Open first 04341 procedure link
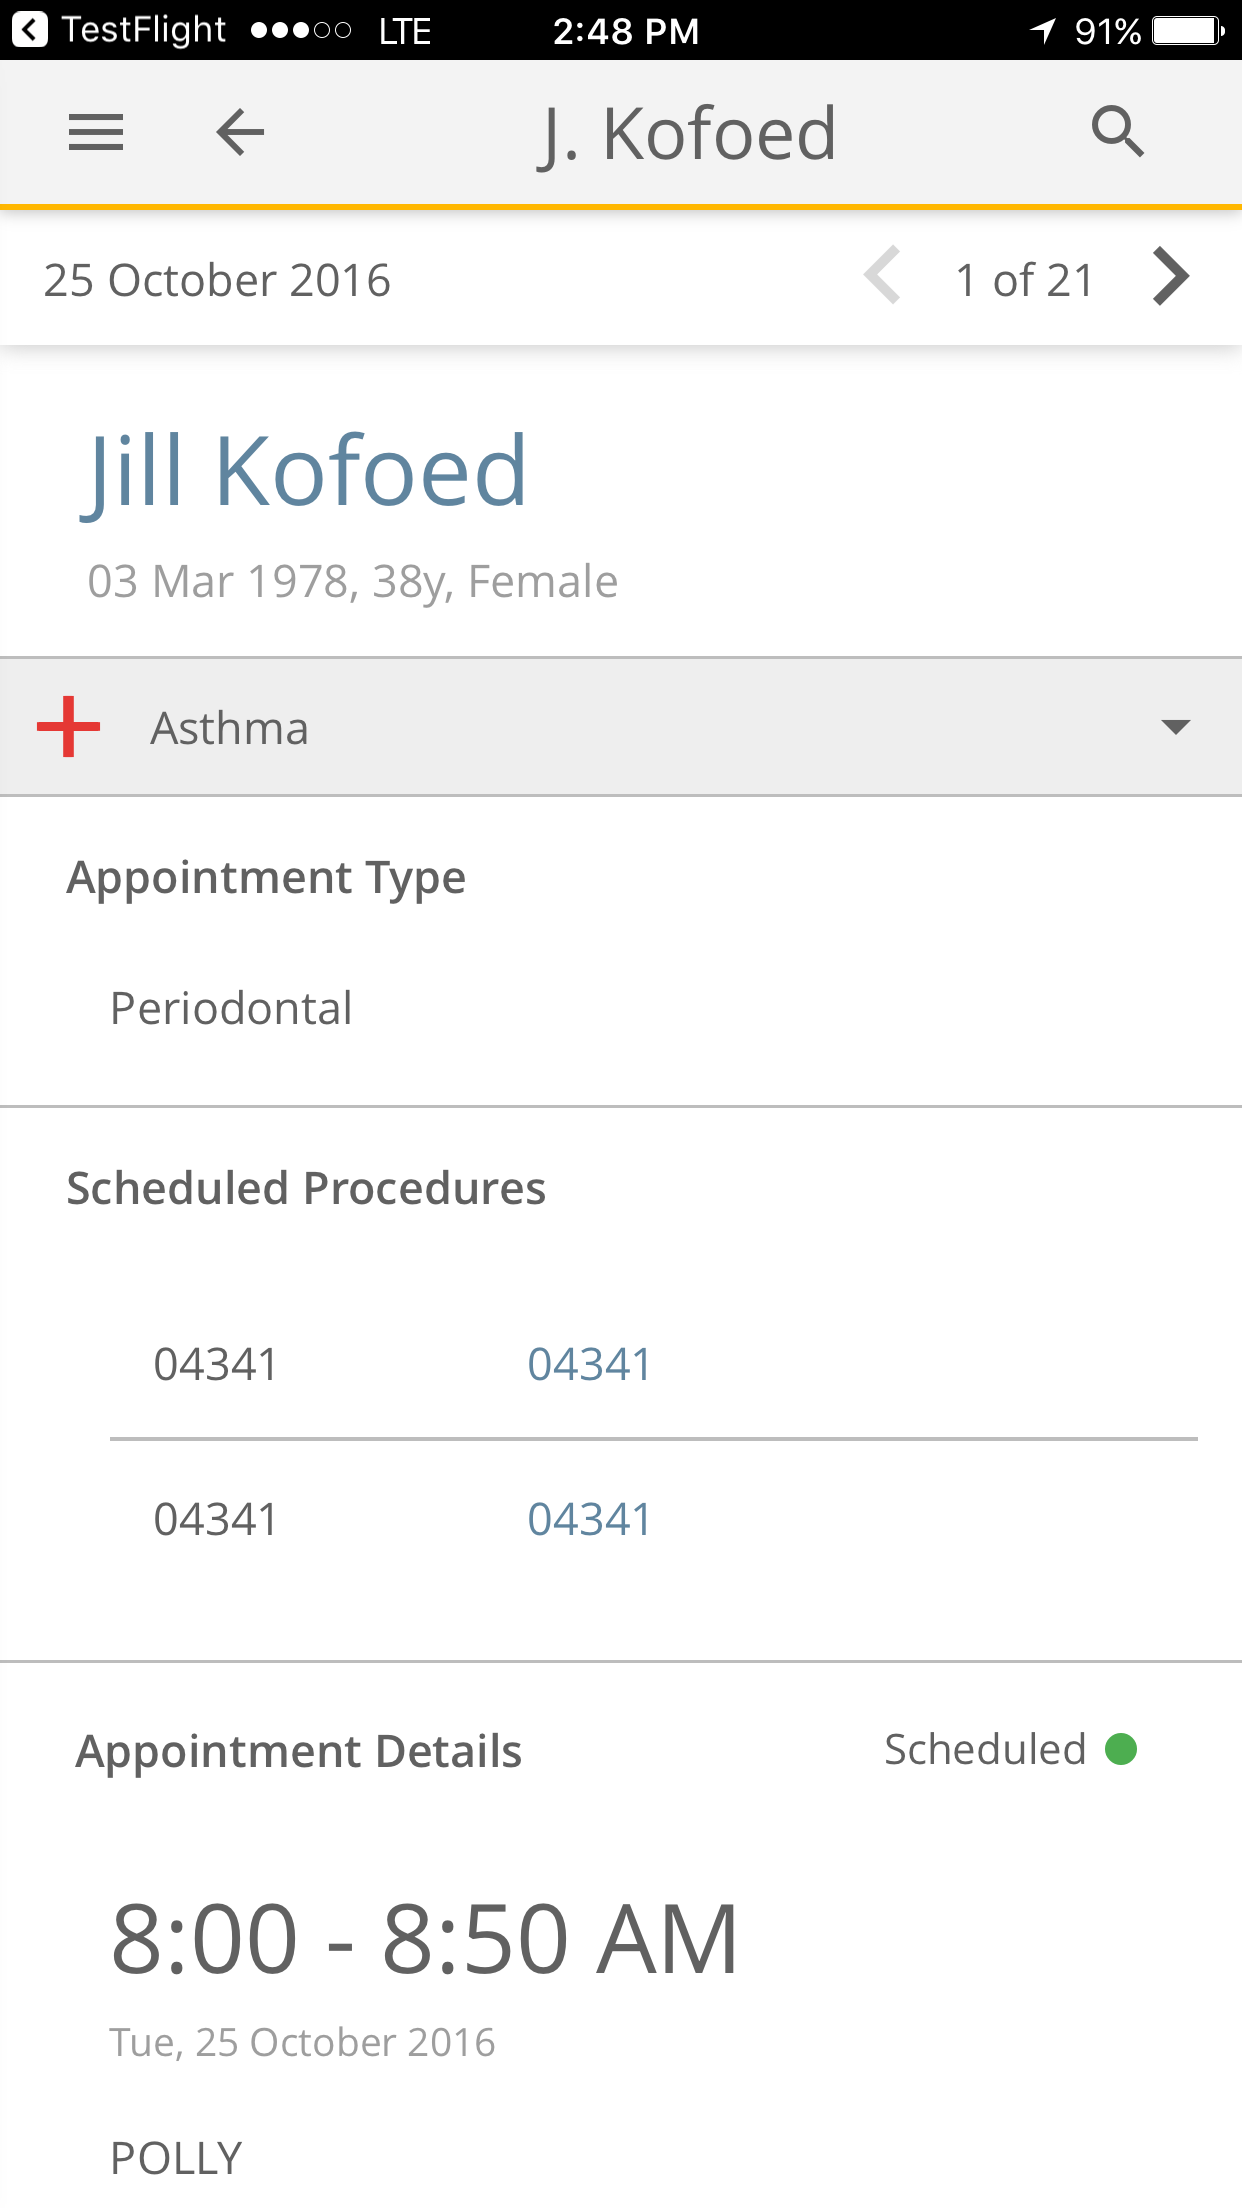Viewport: 1242px width, 2208px height. click(589, 1364)
